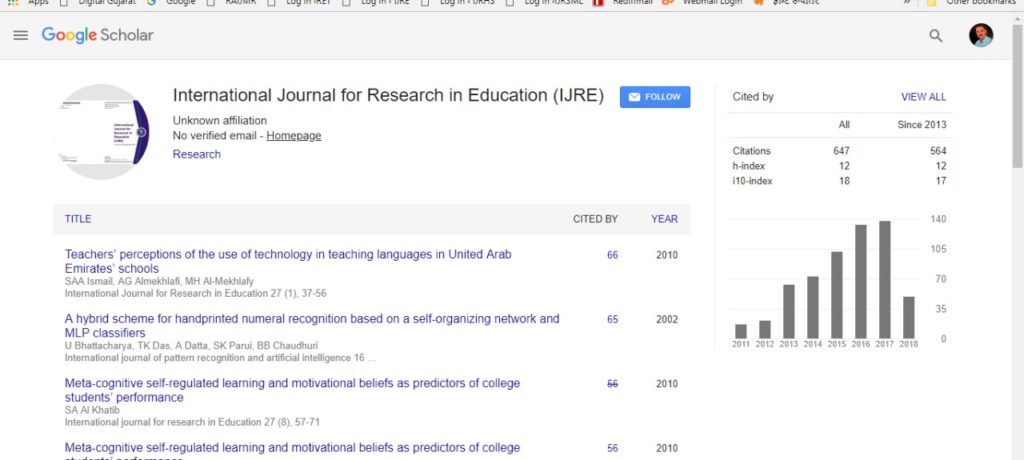Click the 2012 bar in the citations chart
The height and width of the screenshot is (460, 1024).
point(765,329)
